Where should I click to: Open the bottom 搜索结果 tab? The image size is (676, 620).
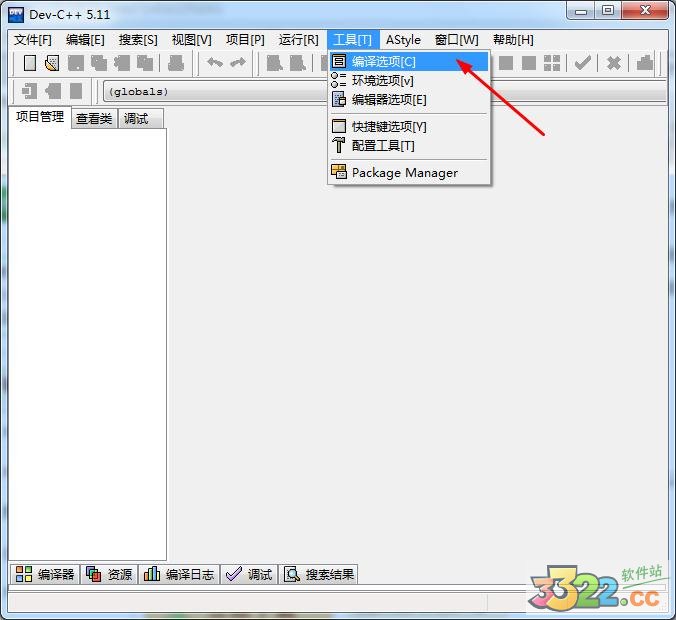[x=319, y=574]
